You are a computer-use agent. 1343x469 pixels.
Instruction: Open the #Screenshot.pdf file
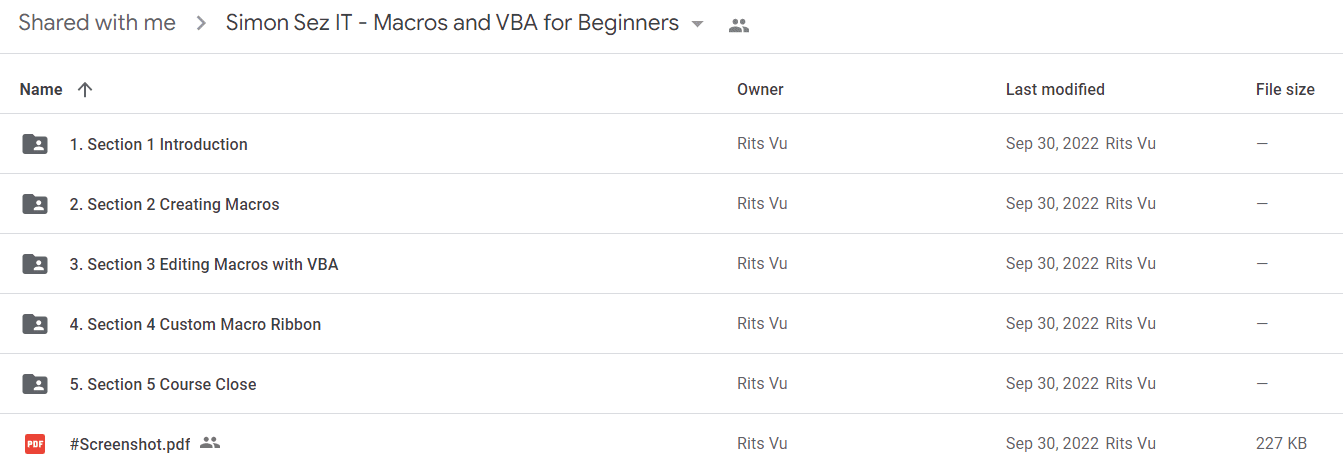pyautogui.click(x=130, y=443)
